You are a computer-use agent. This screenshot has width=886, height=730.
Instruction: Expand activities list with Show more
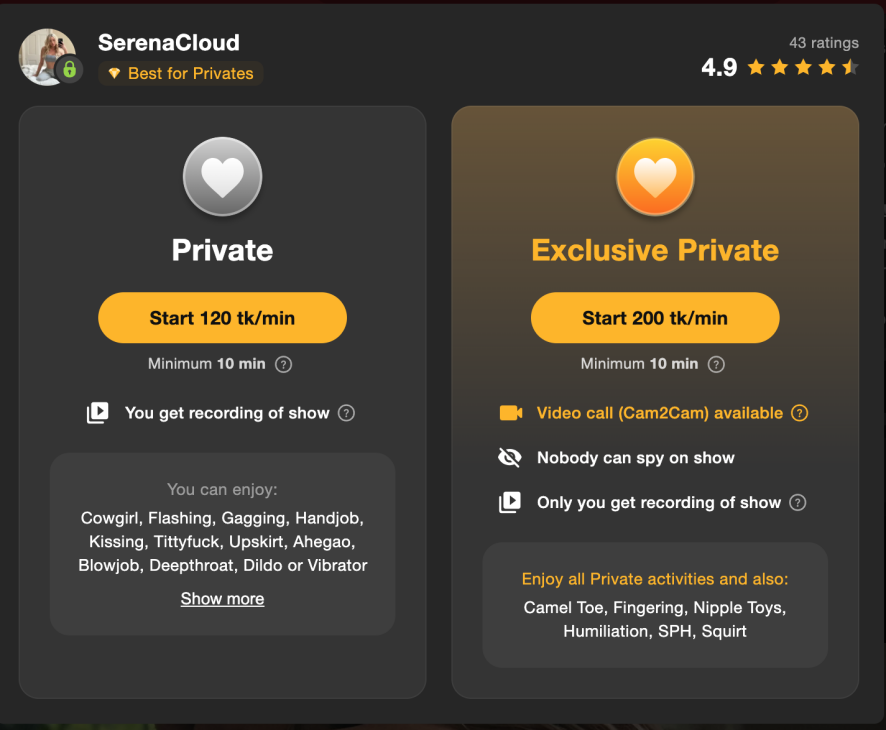point(223,598)
